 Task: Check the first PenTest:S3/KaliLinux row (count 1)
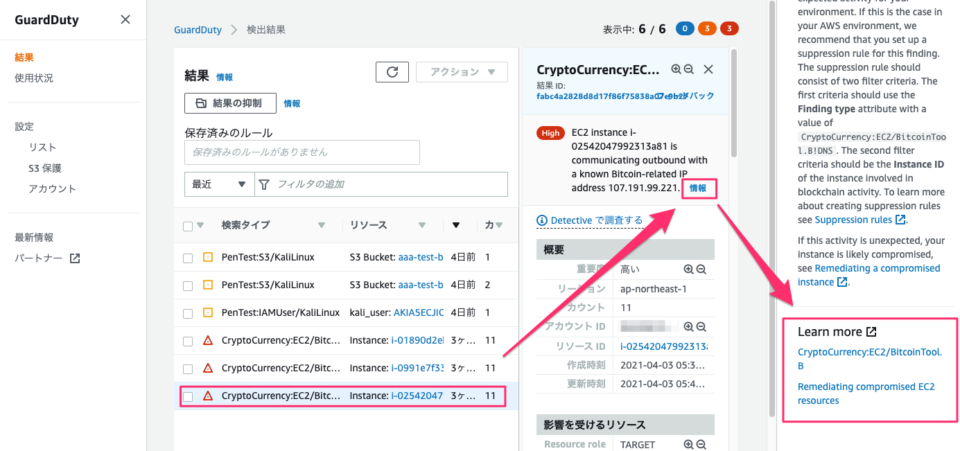pos(188,258)
